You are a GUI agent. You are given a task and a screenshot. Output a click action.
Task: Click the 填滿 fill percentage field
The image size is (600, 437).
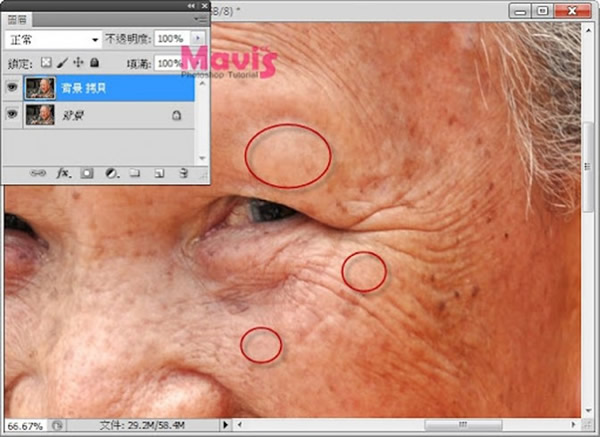[169, 62]
